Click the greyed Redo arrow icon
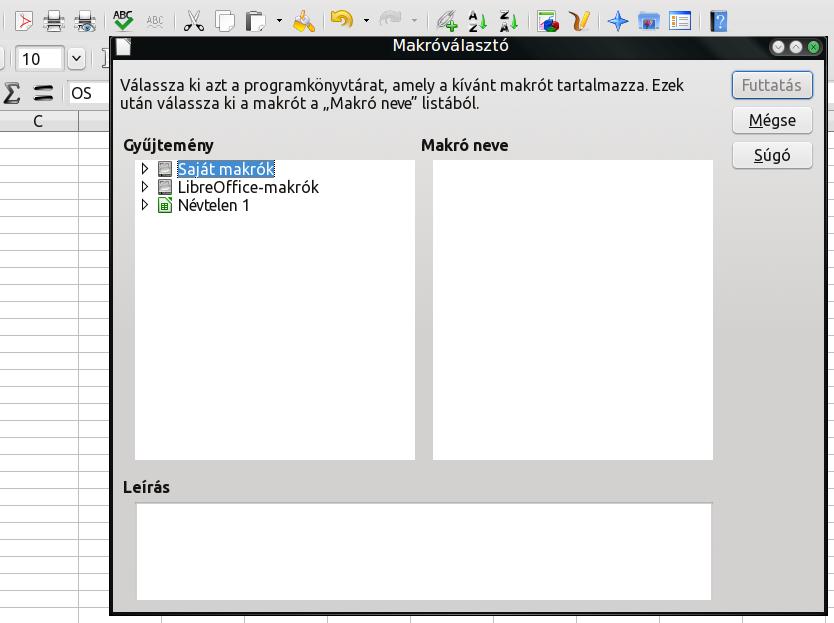 coord(390,21)
